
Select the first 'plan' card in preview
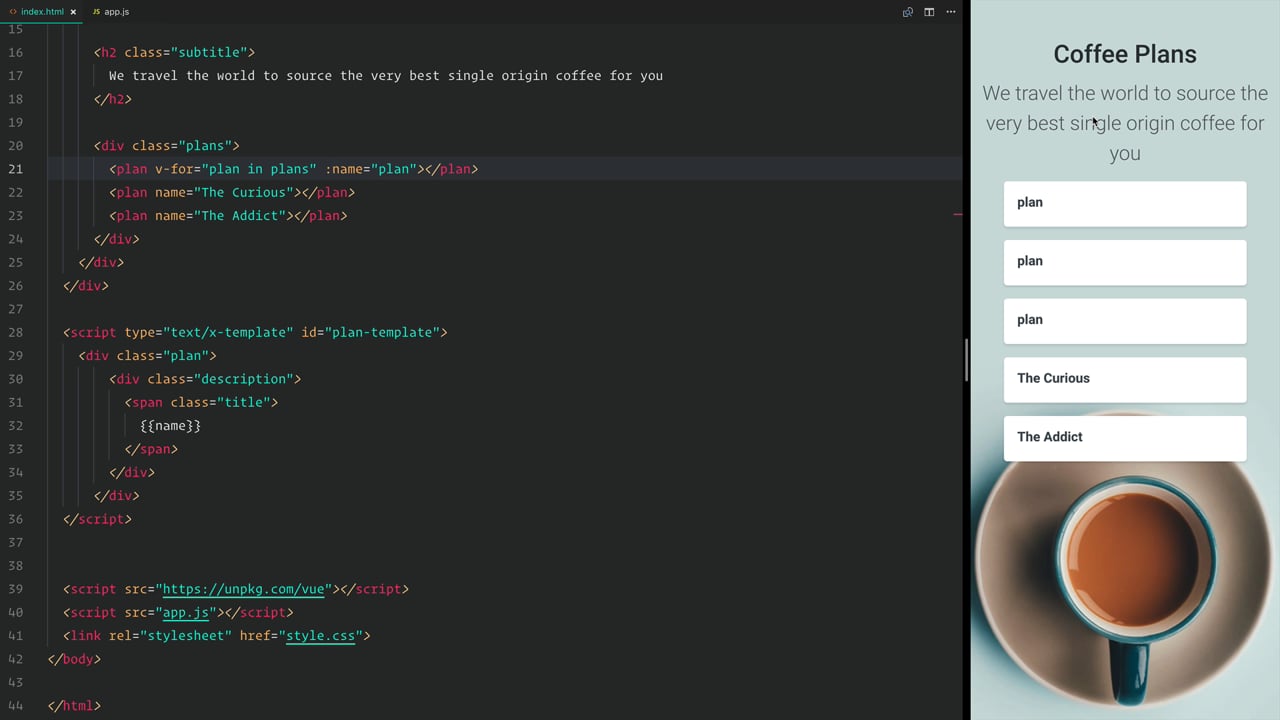[1125, 204]
